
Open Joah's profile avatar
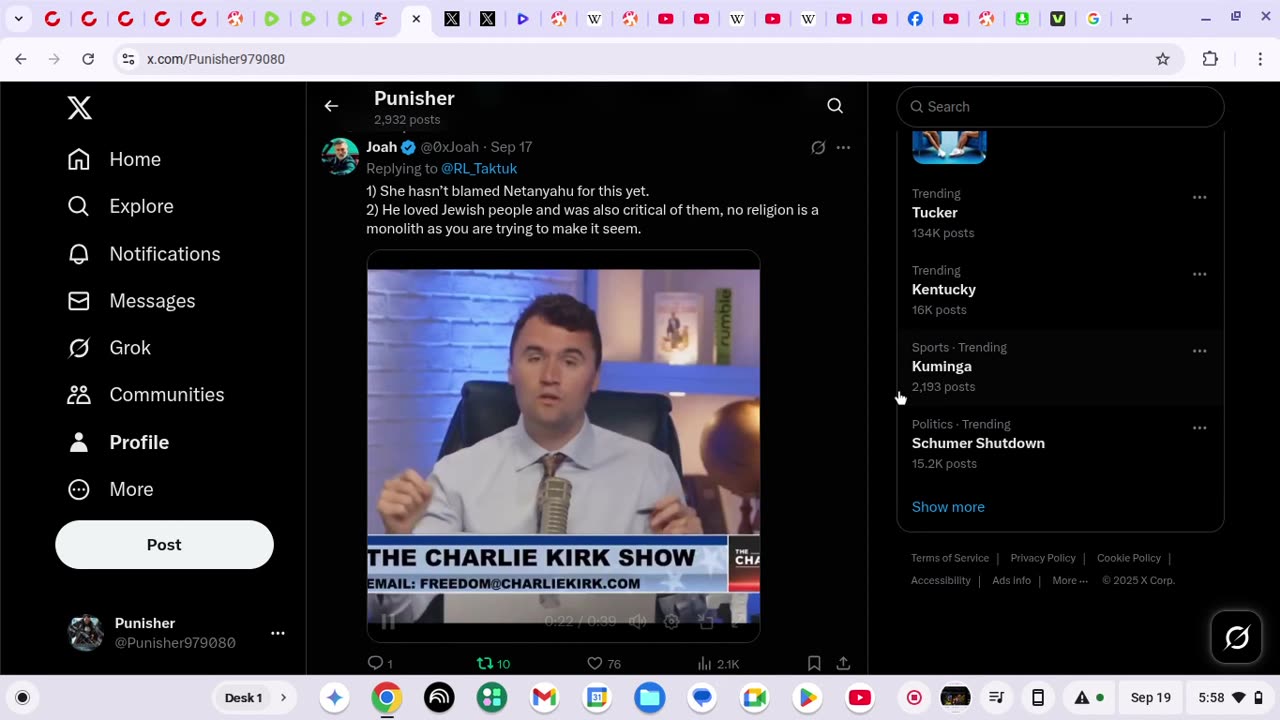pyautogui.click(x=340, y=157)
